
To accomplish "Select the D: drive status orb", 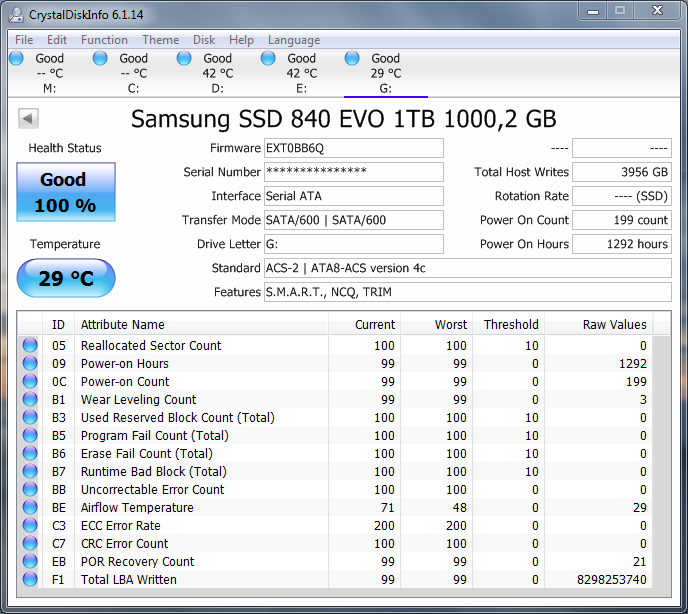I will tap(184, 58).
